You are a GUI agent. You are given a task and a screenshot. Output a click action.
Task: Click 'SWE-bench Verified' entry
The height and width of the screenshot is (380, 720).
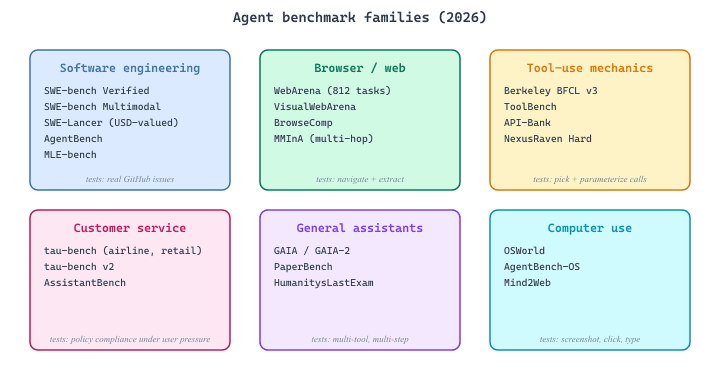point(96,90)
